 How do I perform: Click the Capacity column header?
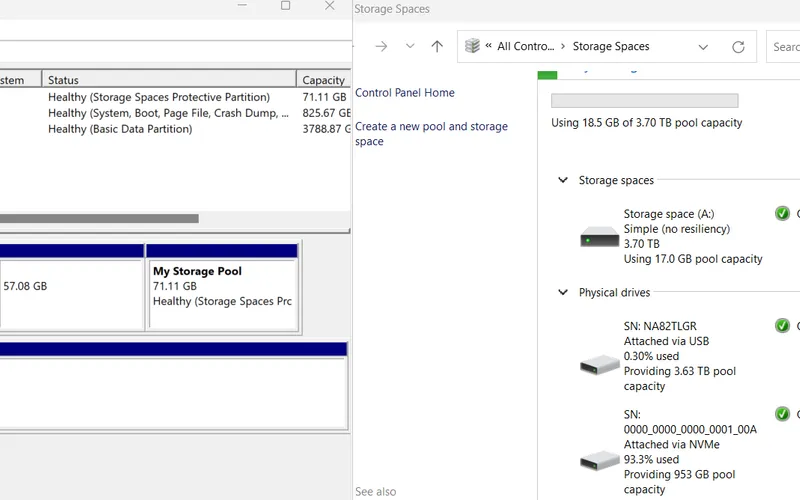[323, 80]
